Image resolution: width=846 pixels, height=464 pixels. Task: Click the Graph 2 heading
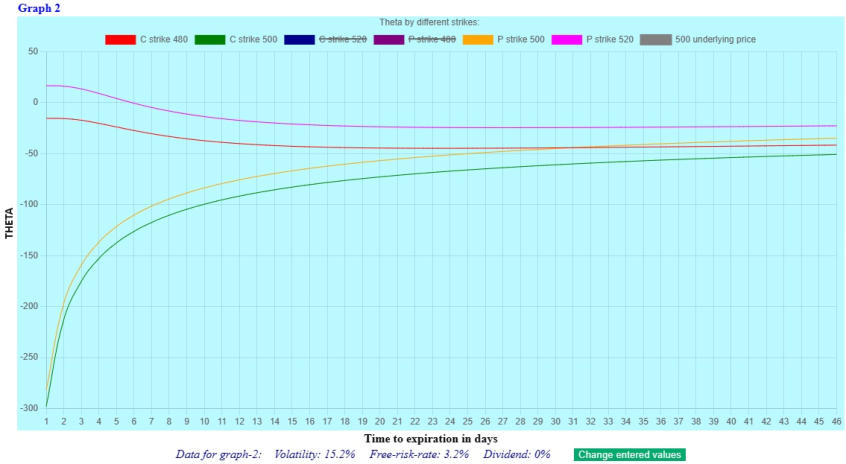39,8
